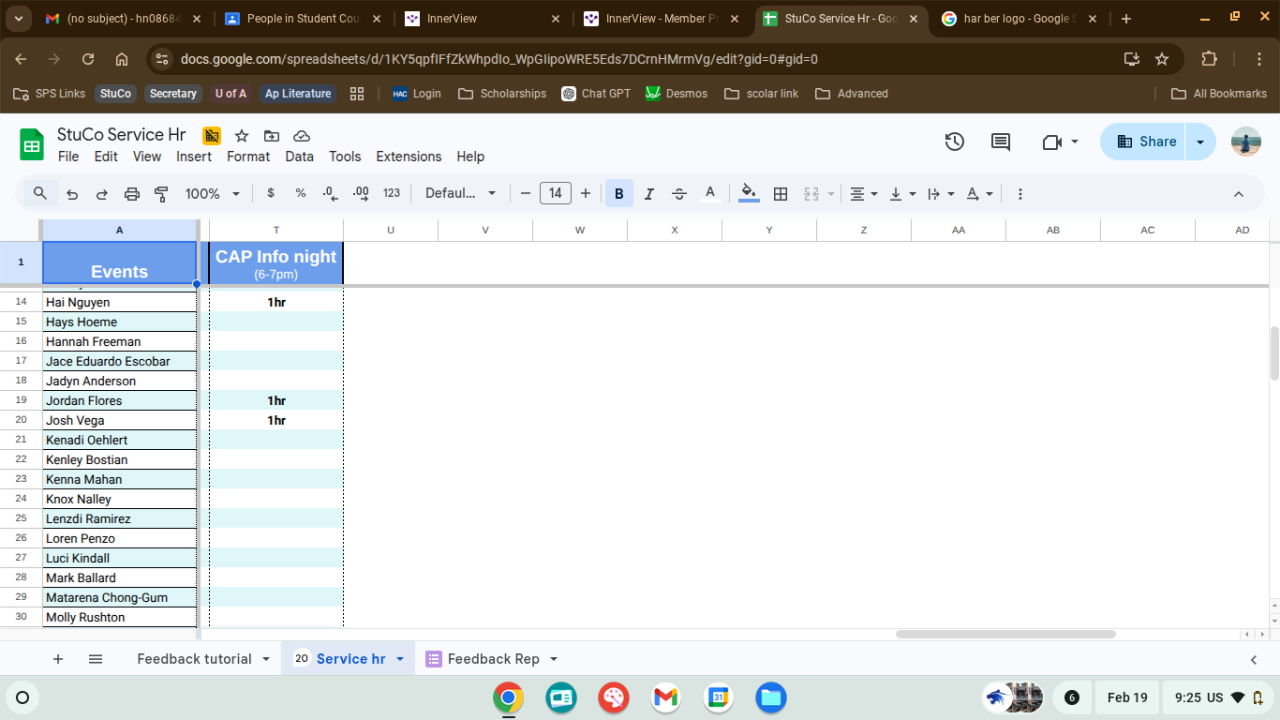
Task: Open the fill color picker
Action: click(749, 194)
